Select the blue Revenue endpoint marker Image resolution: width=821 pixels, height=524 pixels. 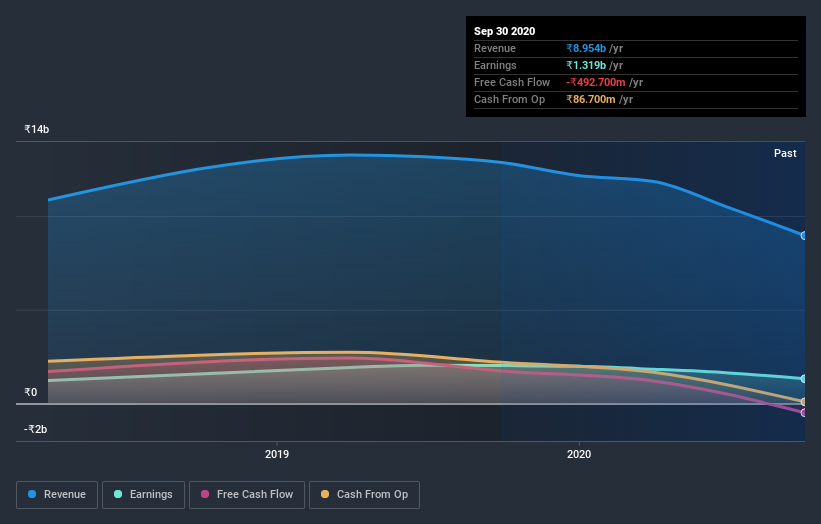[804, 236]
